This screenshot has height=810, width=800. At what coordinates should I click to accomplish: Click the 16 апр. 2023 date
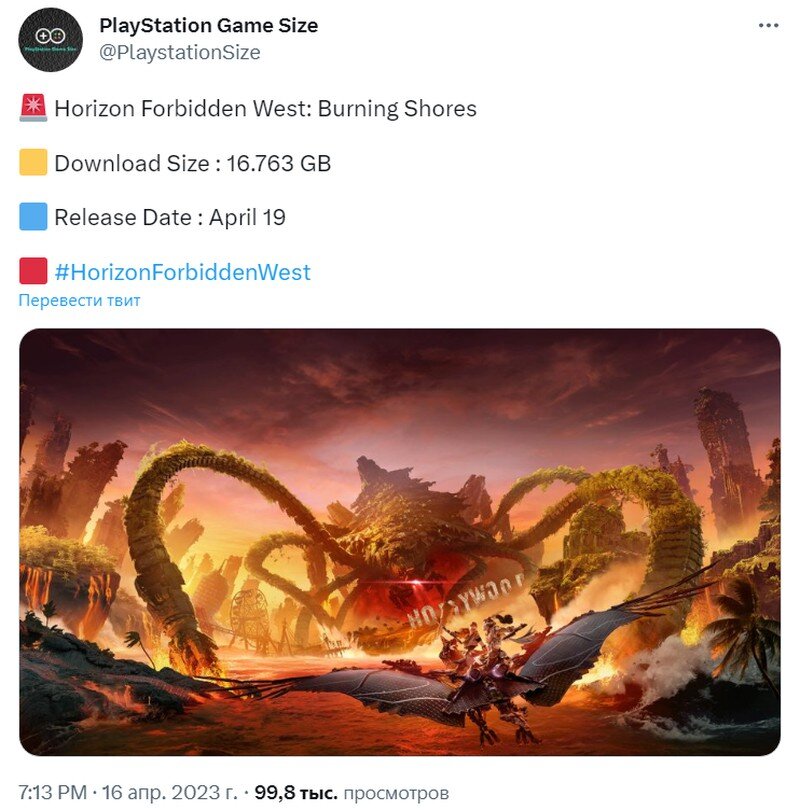pos(169,792)
